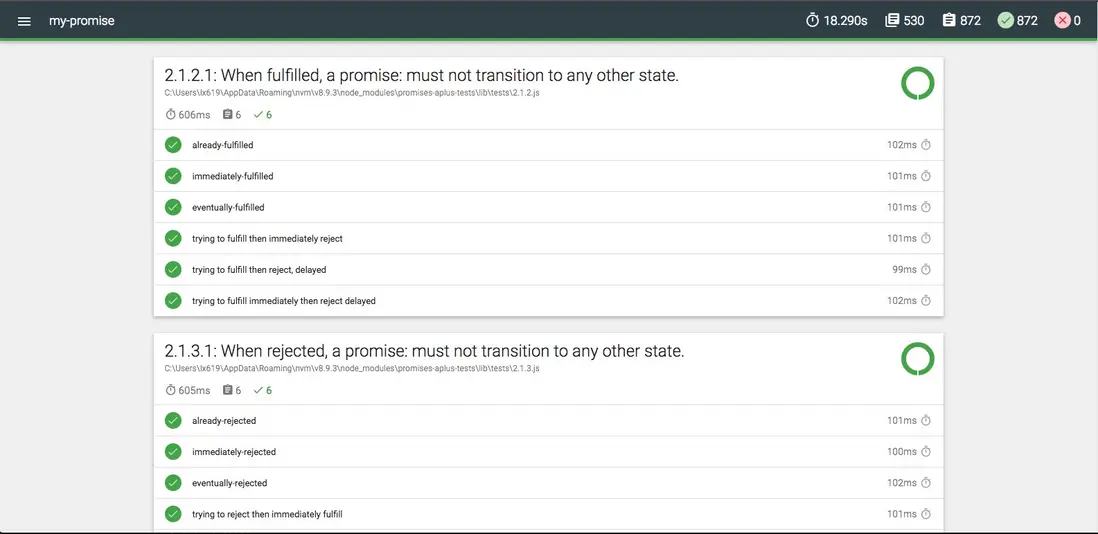Viewport: 1098px width, 534px height.
Task: Click the 2.1.2.1 suite heading
Action: tap(421, 75)
